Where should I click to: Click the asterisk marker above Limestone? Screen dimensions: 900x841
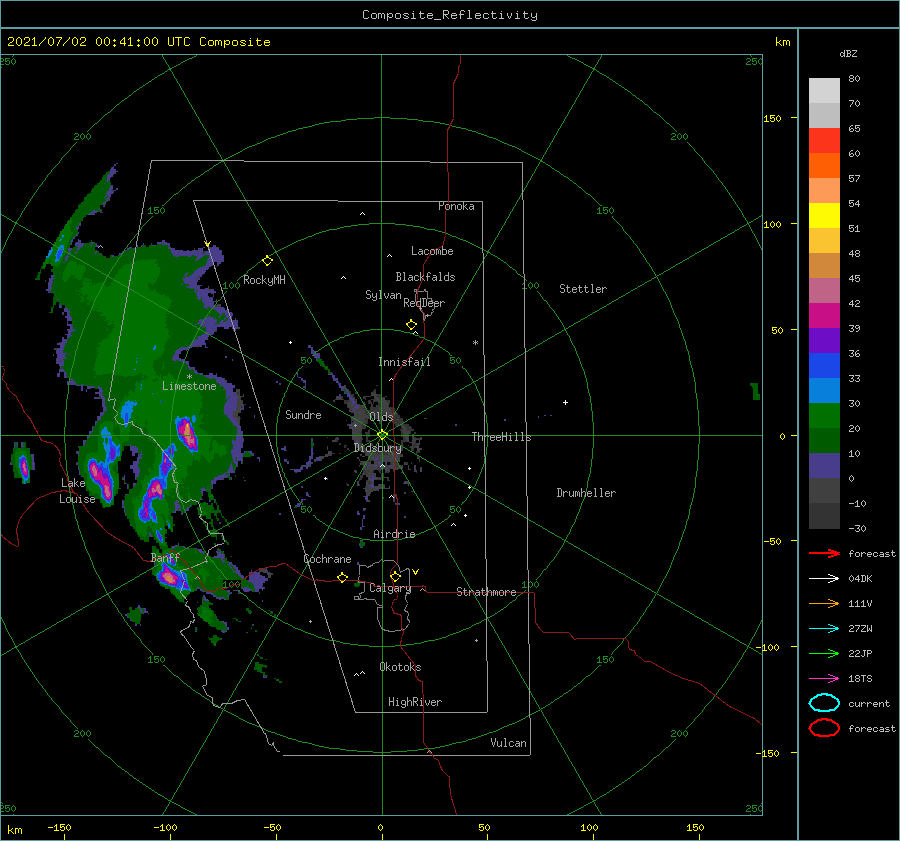tap(189, 377)
